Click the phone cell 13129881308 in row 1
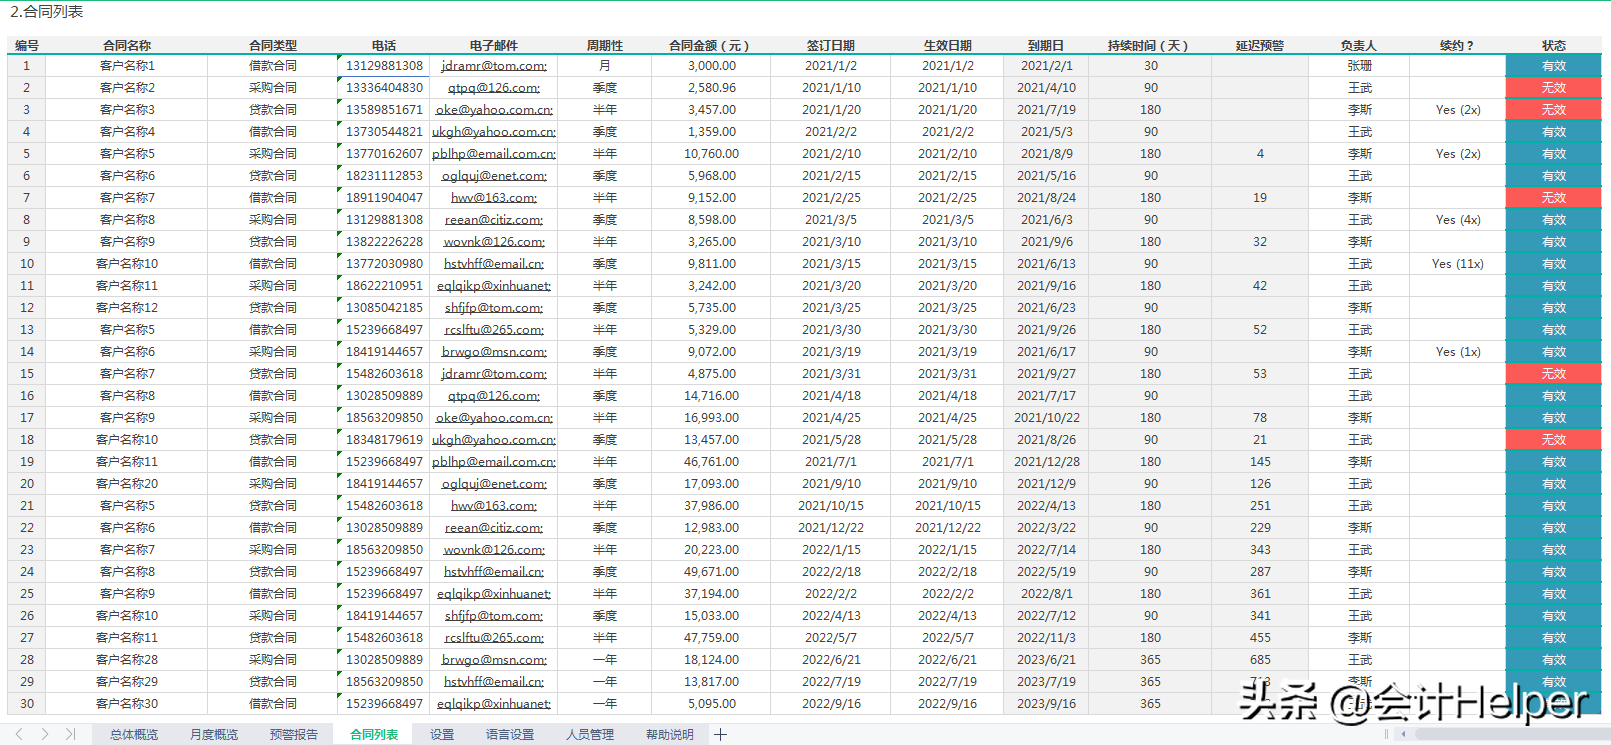 point(384,66)
